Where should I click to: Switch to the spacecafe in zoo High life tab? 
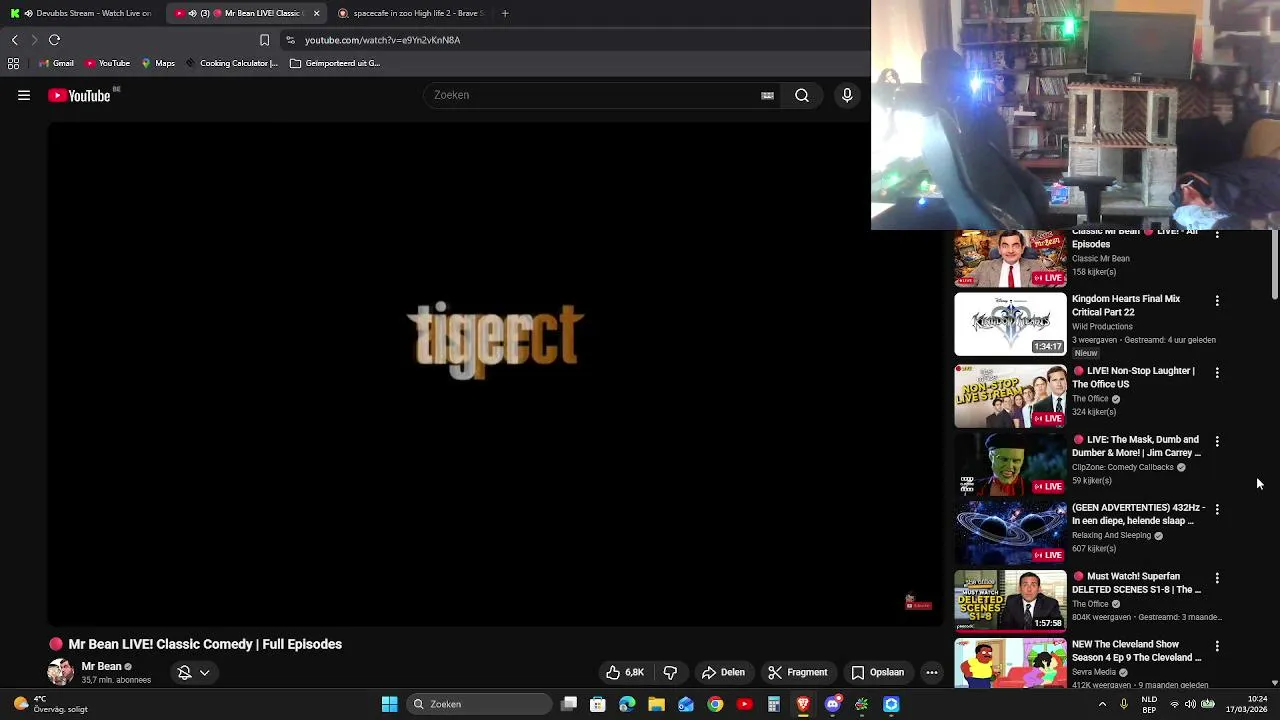coord(410,13)
